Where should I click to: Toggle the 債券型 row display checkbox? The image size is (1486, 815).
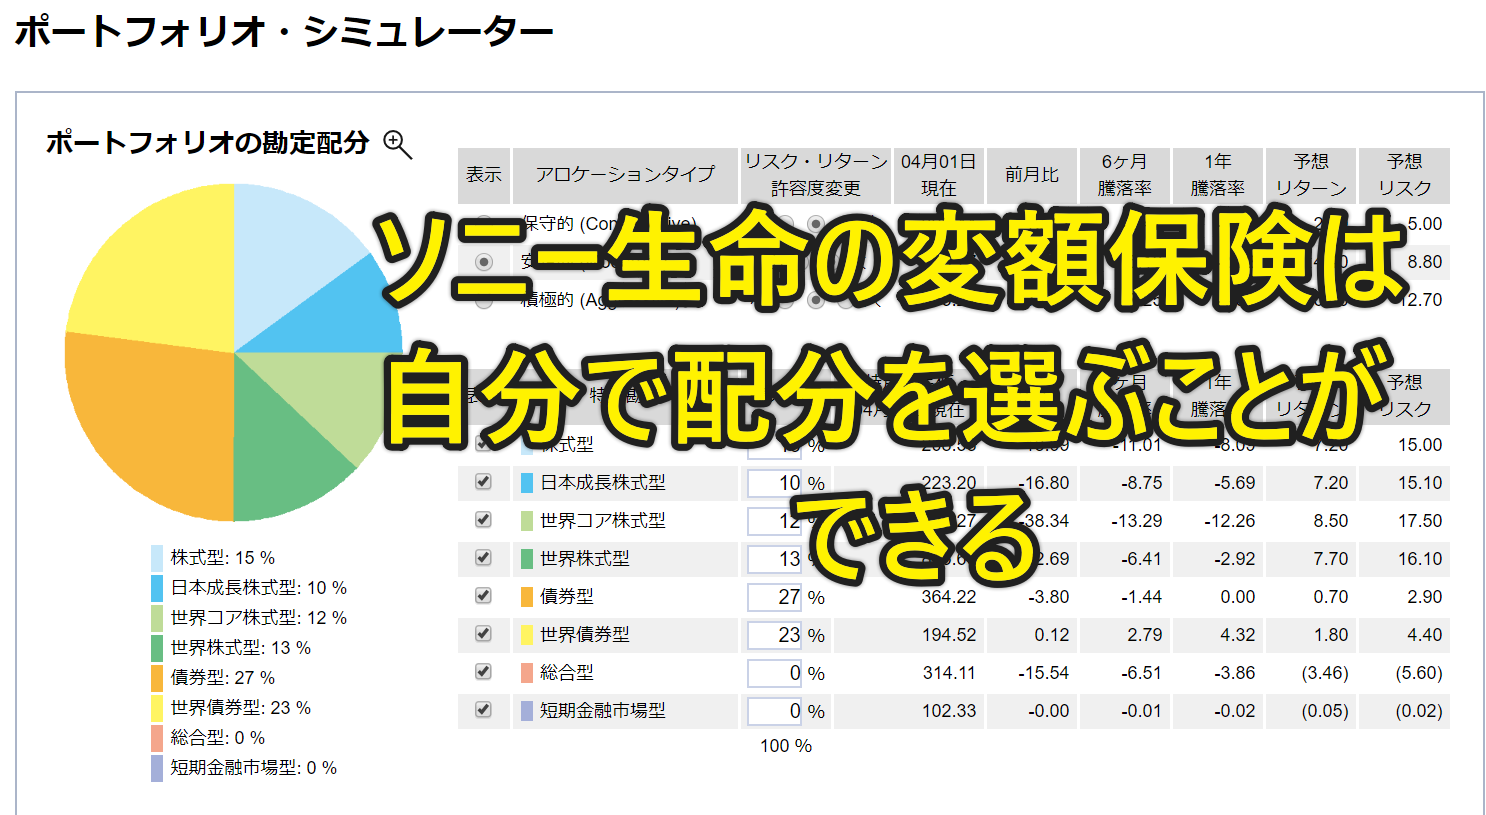[484, 596]
